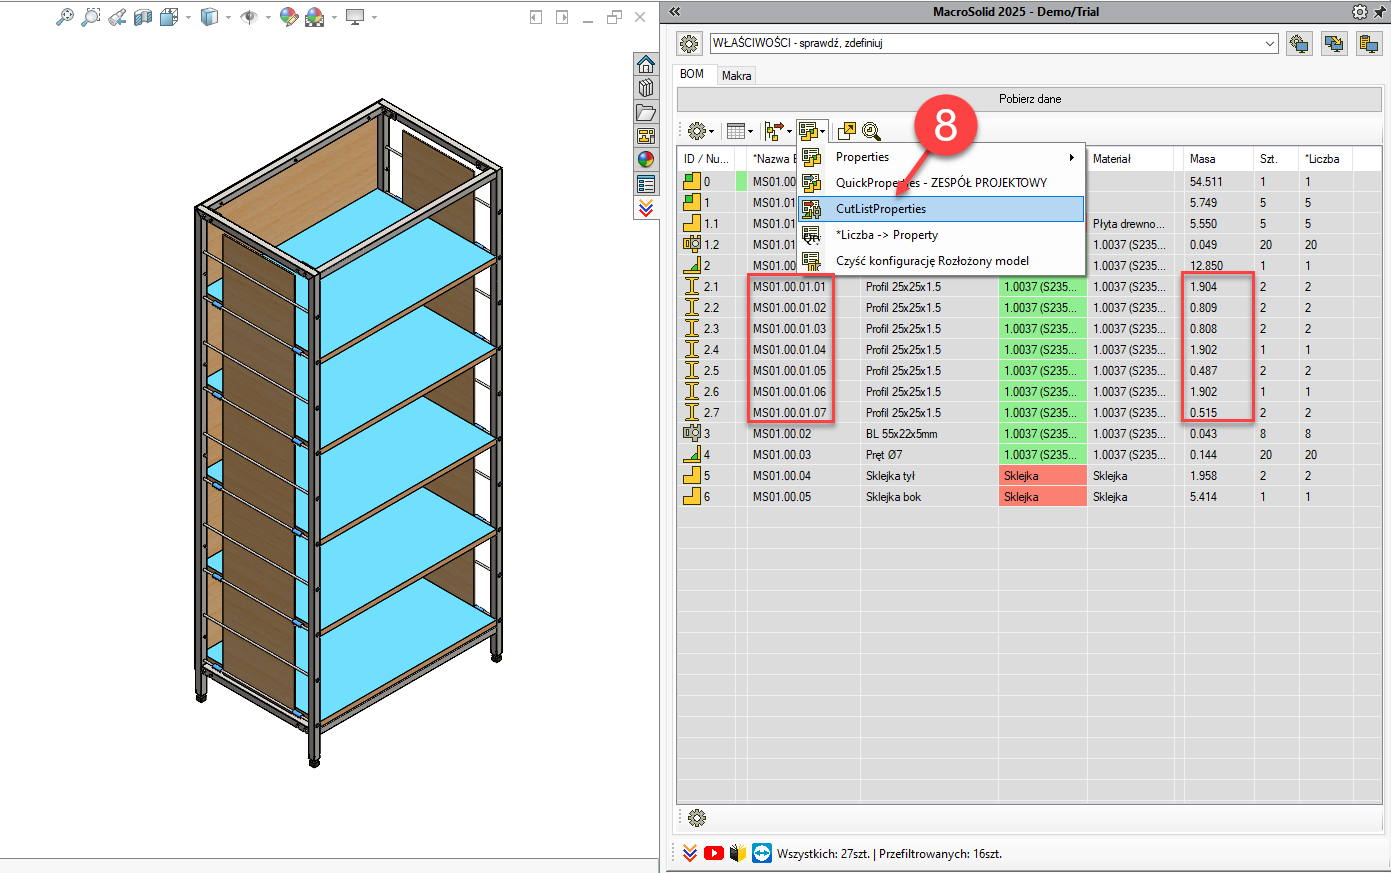Click the double-monitor icon right of combo
This screenshot has width=1391, height=873.
[x=1334, y=44]
